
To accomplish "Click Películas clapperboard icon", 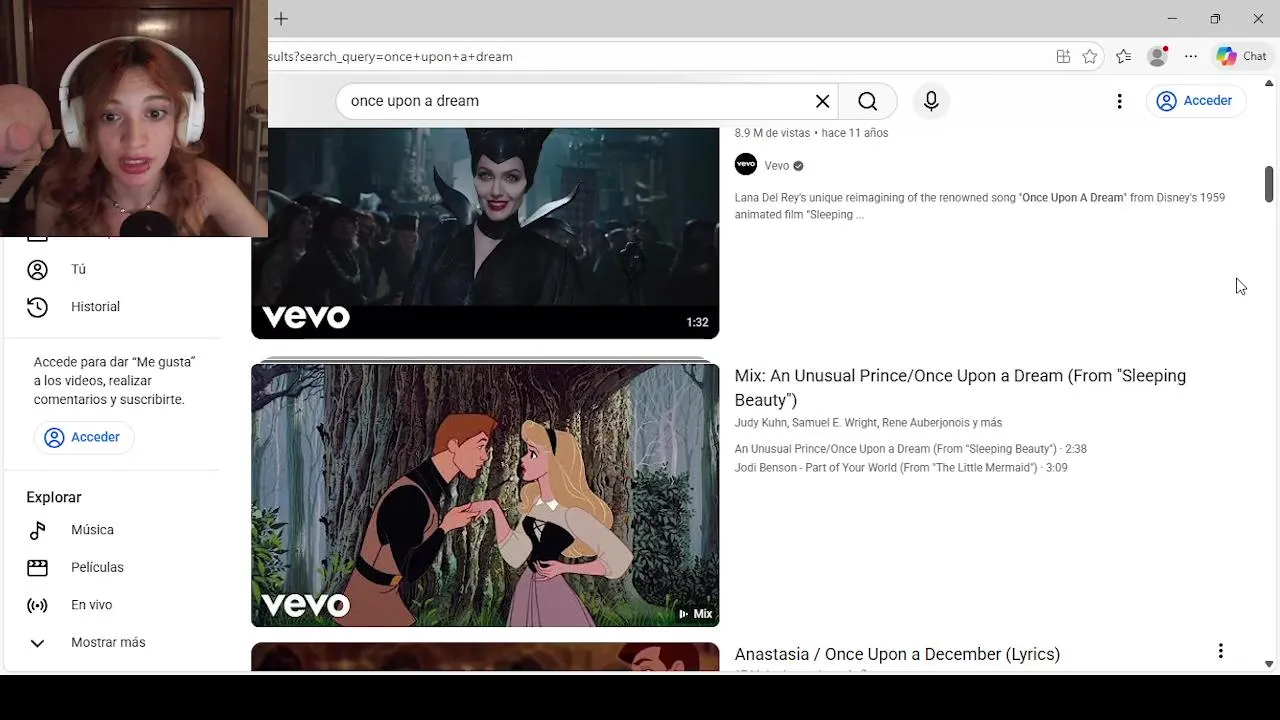I will tap(37, 568).
